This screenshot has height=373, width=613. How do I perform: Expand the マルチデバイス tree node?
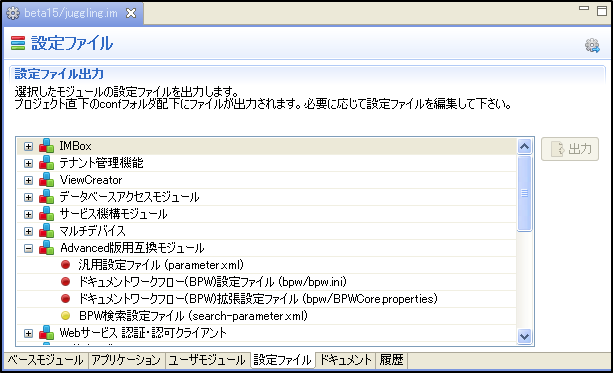coord(28,231)
